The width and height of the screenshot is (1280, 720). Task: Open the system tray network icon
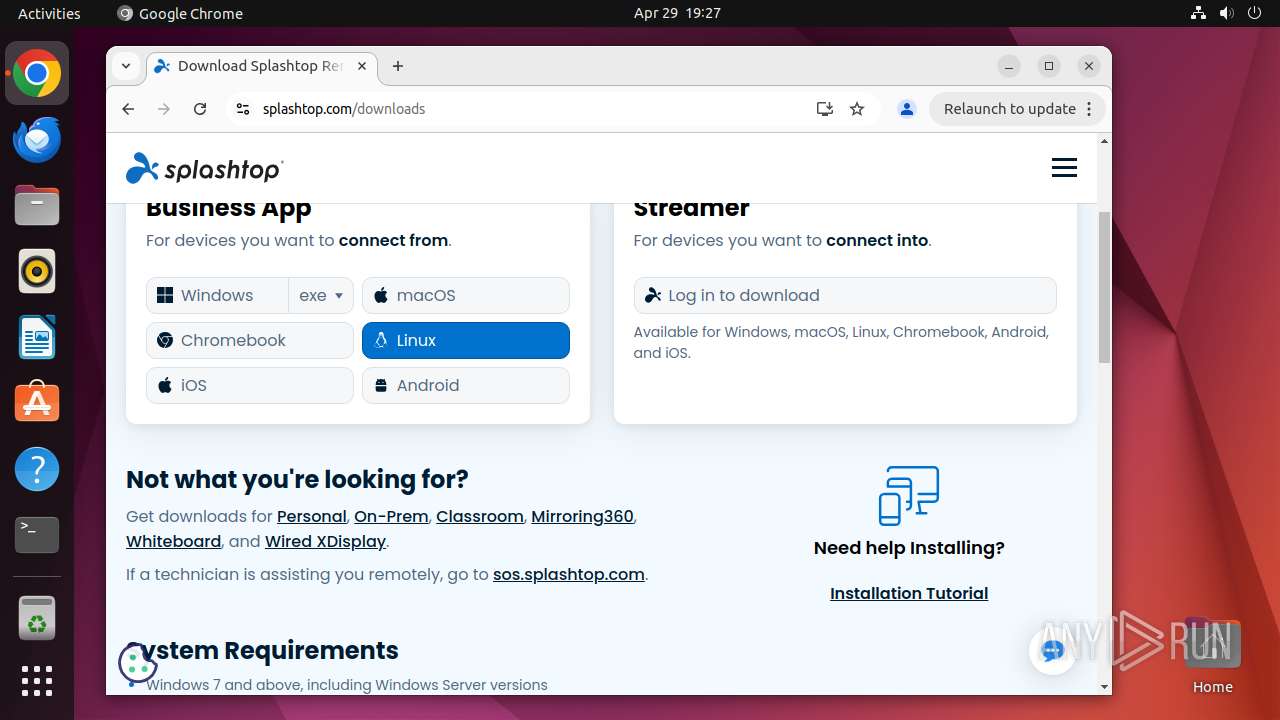tap(1198, 13)
